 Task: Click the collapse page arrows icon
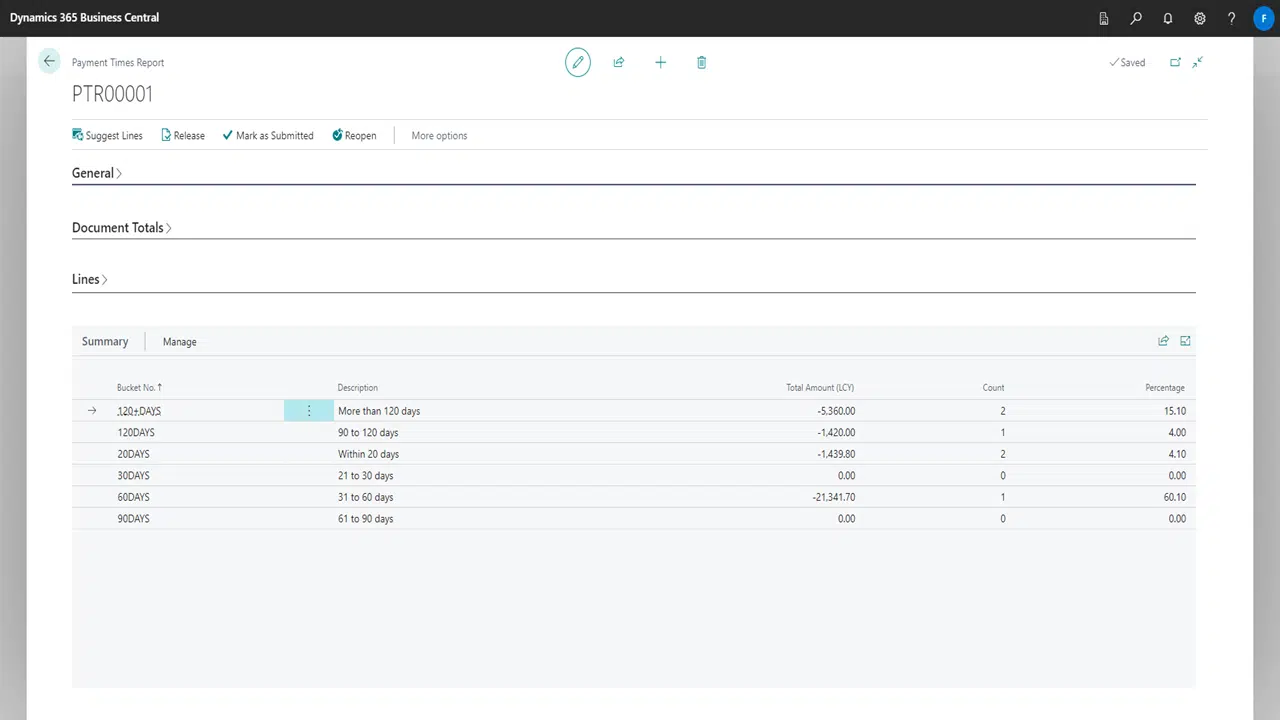pyautogui.click(x=1197, y=62)
